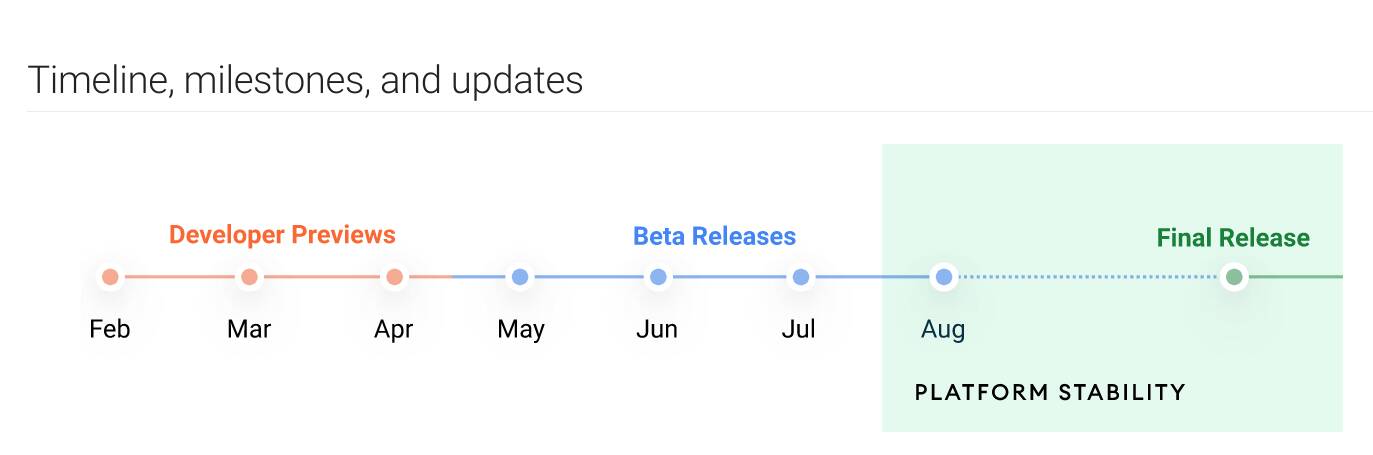Select the Mar milestone dot

coord(249,277)
